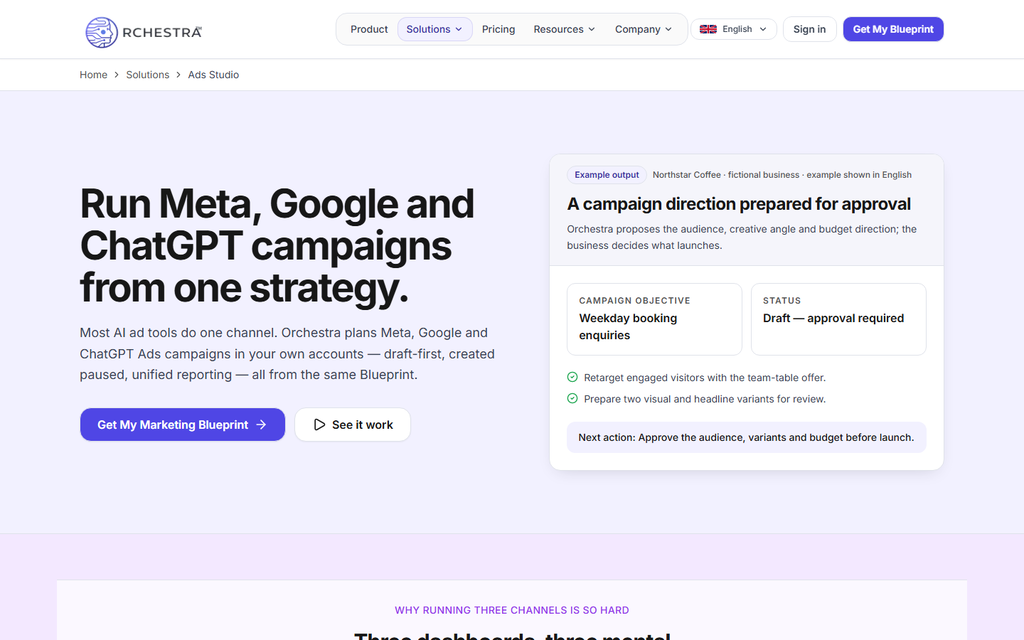This screenshot has height=640, width=1024.
Task: Click the Orchestra logo icon
Action: [x=102, y=32]
